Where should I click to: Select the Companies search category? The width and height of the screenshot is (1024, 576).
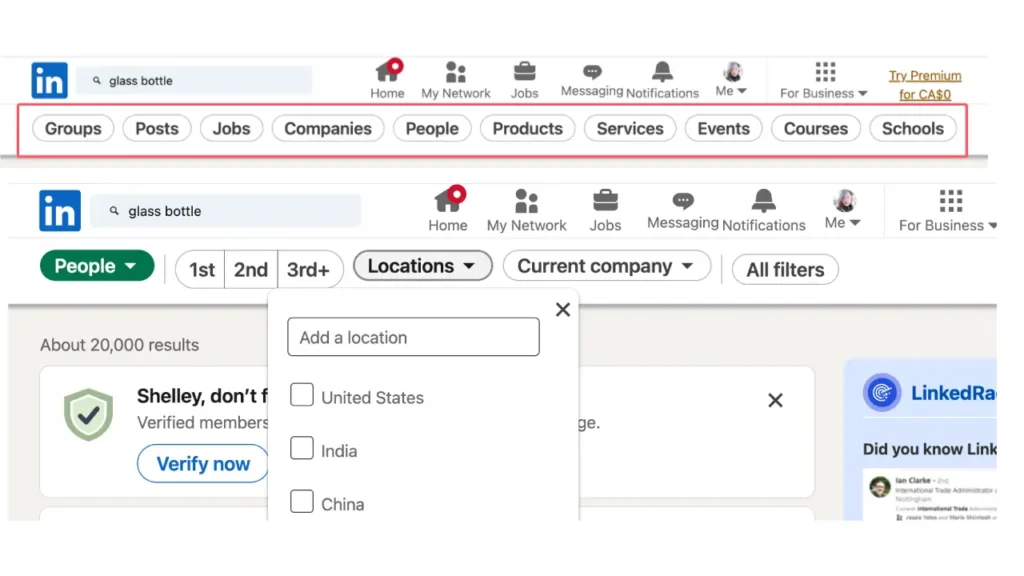[x=328, y=129]
